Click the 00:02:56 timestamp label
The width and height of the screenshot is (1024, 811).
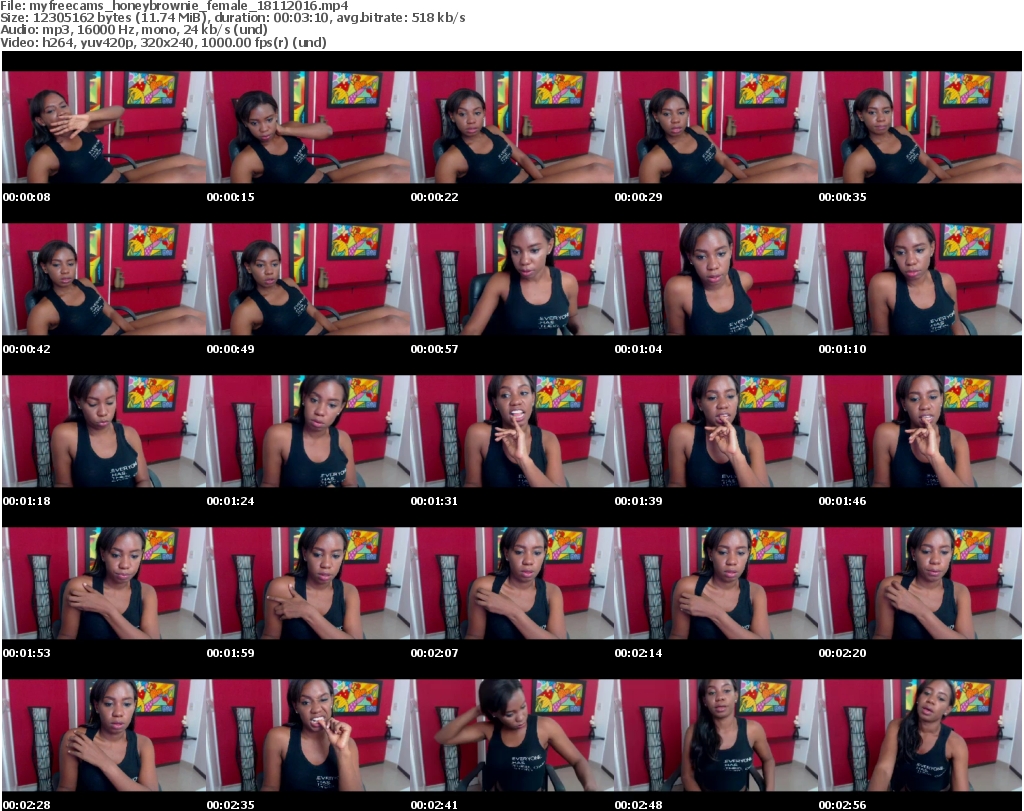[842, 805]
